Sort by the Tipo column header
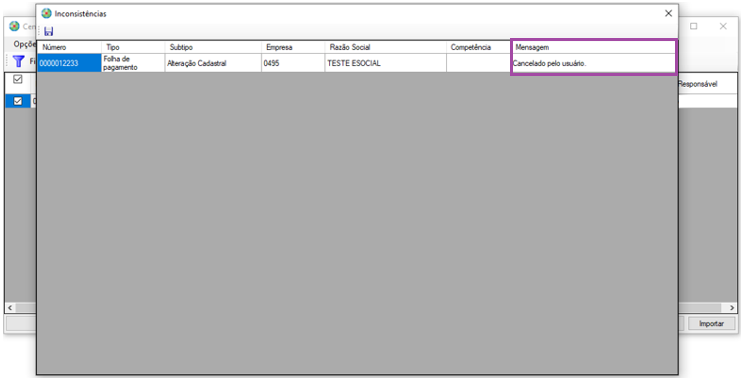 coord(133,47)
